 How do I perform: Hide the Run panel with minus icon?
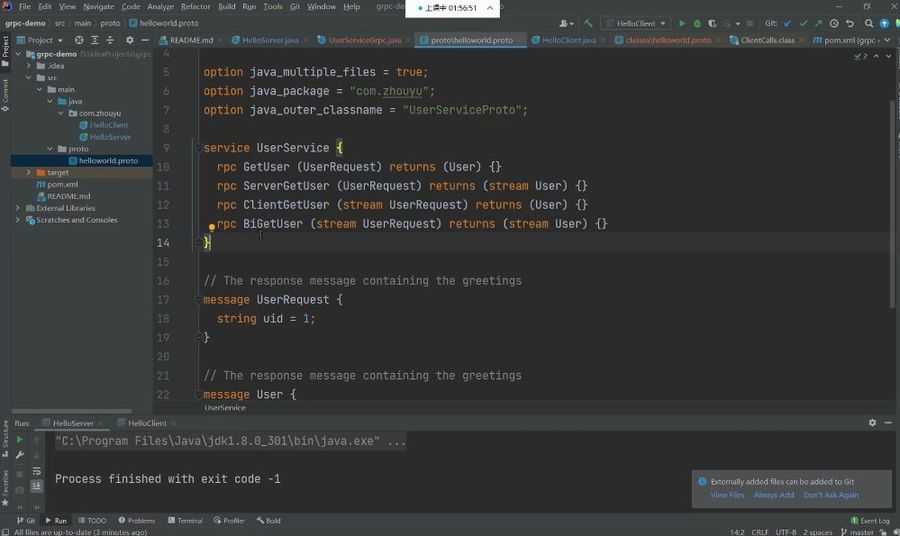888,422
